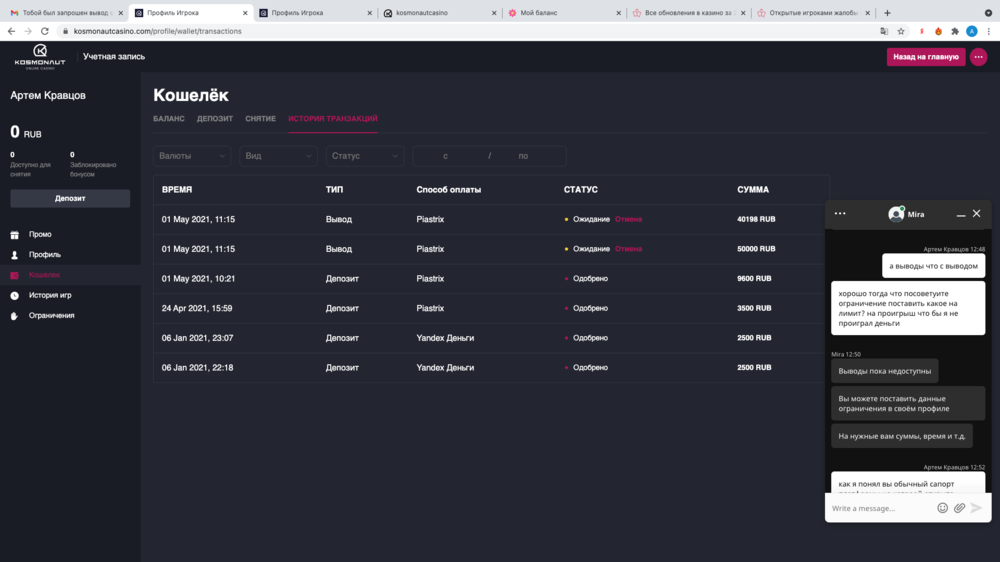Viewport: 1000px width, 562px height.
Task: Click the emoji icon in chat
Action: [942, 508]
